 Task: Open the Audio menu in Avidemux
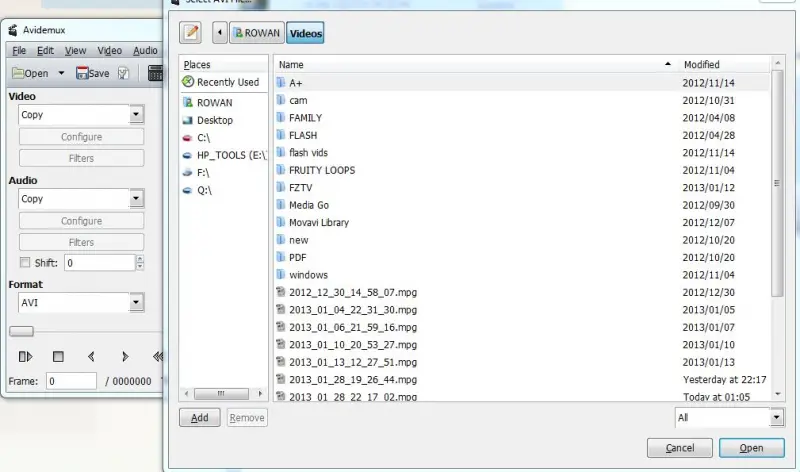[x=145, y=51]
